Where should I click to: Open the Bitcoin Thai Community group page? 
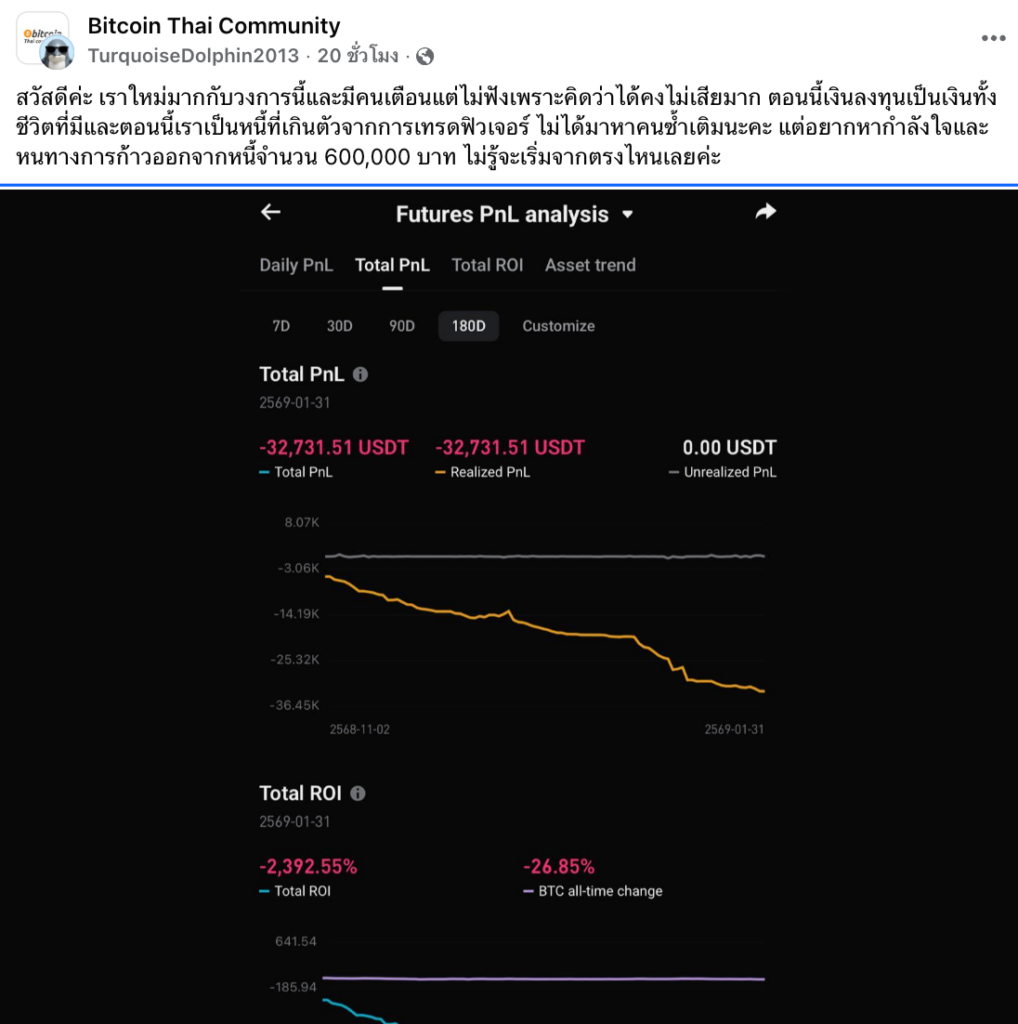coord(214,26)
